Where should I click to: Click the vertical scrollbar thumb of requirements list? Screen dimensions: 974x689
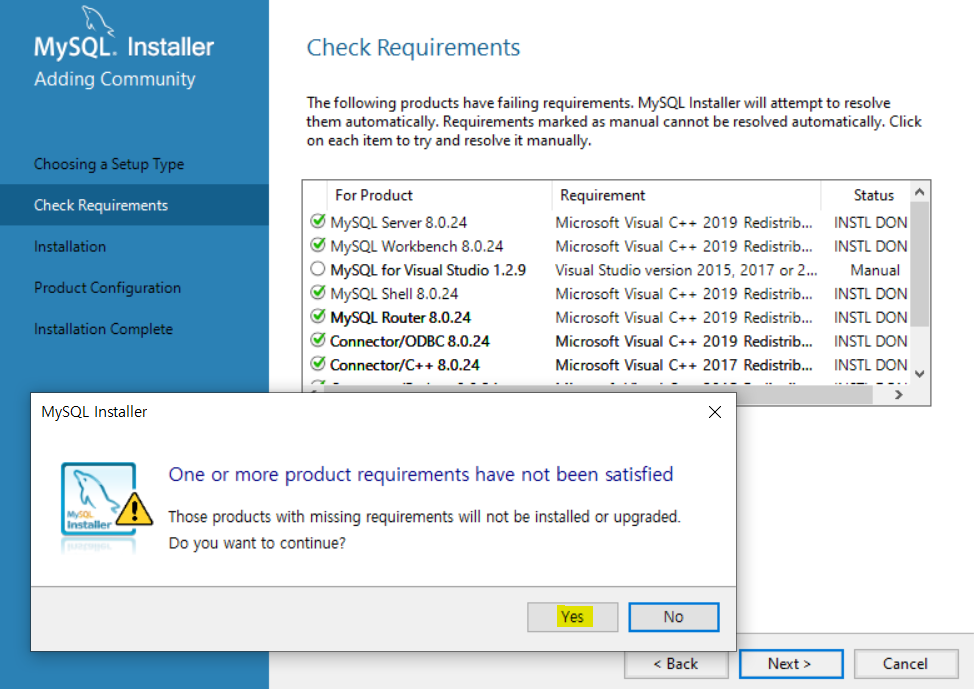pos(920,264)
